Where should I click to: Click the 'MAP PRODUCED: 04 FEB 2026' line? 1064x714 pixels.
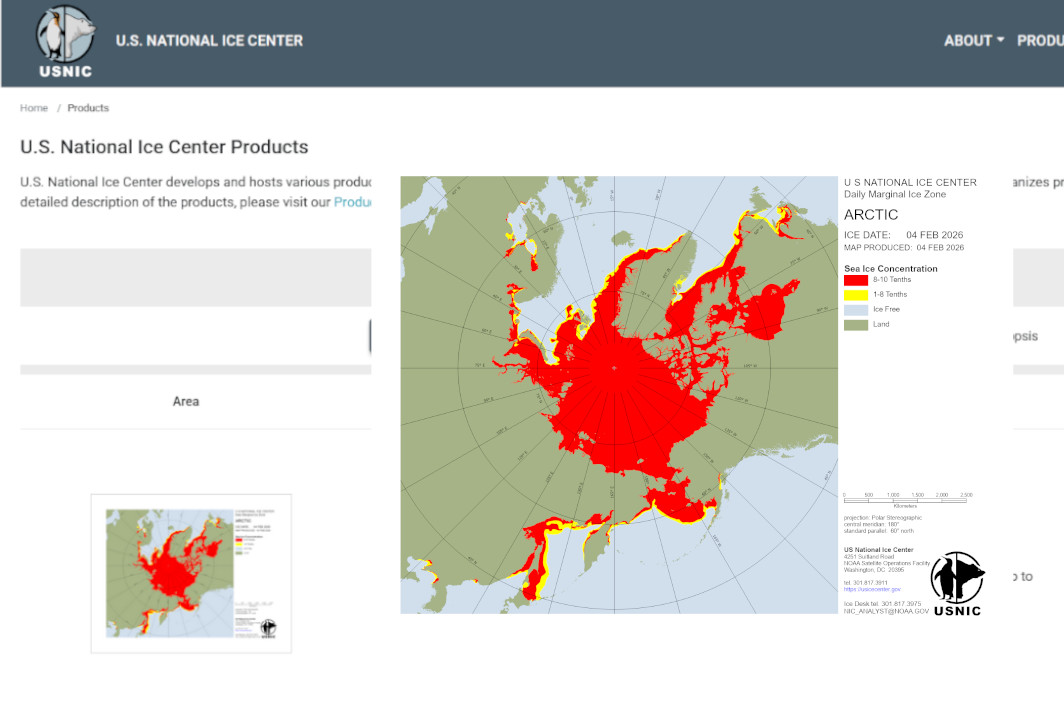904,248
